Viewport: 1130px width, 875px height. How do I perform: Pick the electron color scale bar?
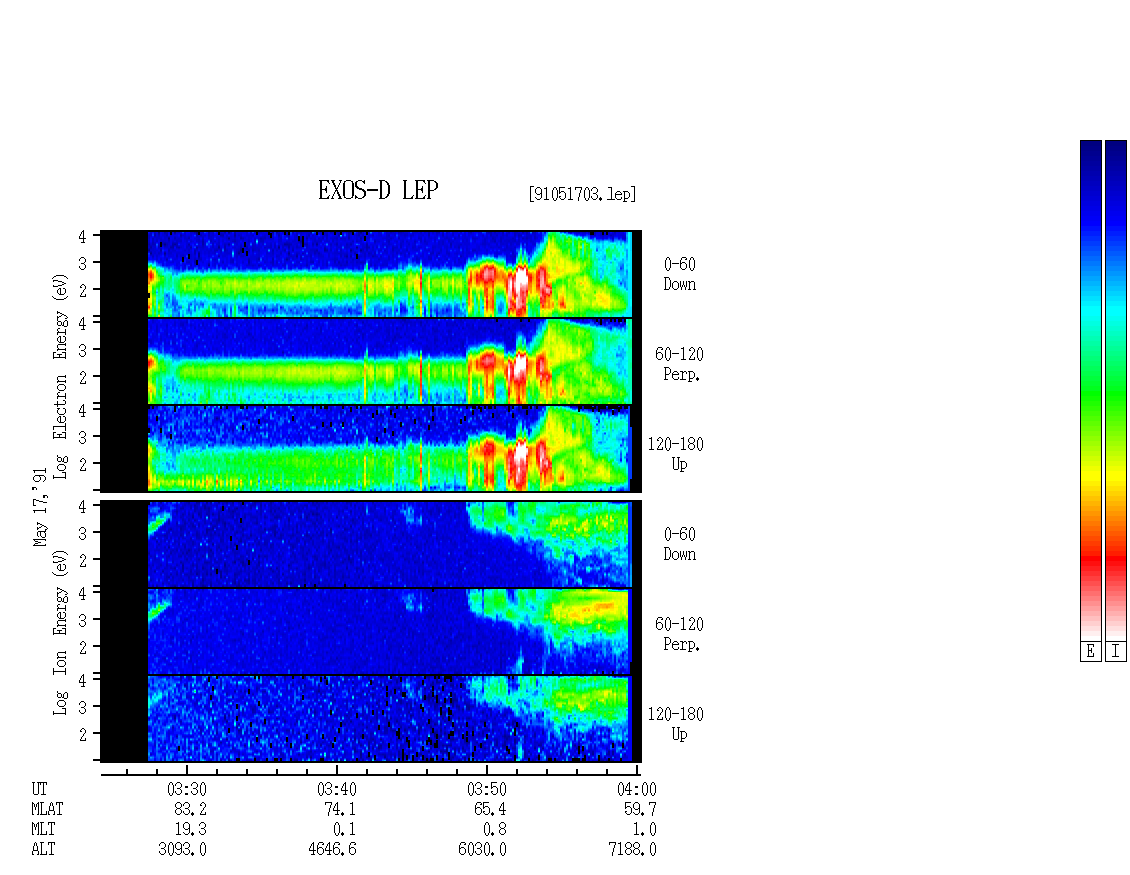click(x=1090, y=390)
